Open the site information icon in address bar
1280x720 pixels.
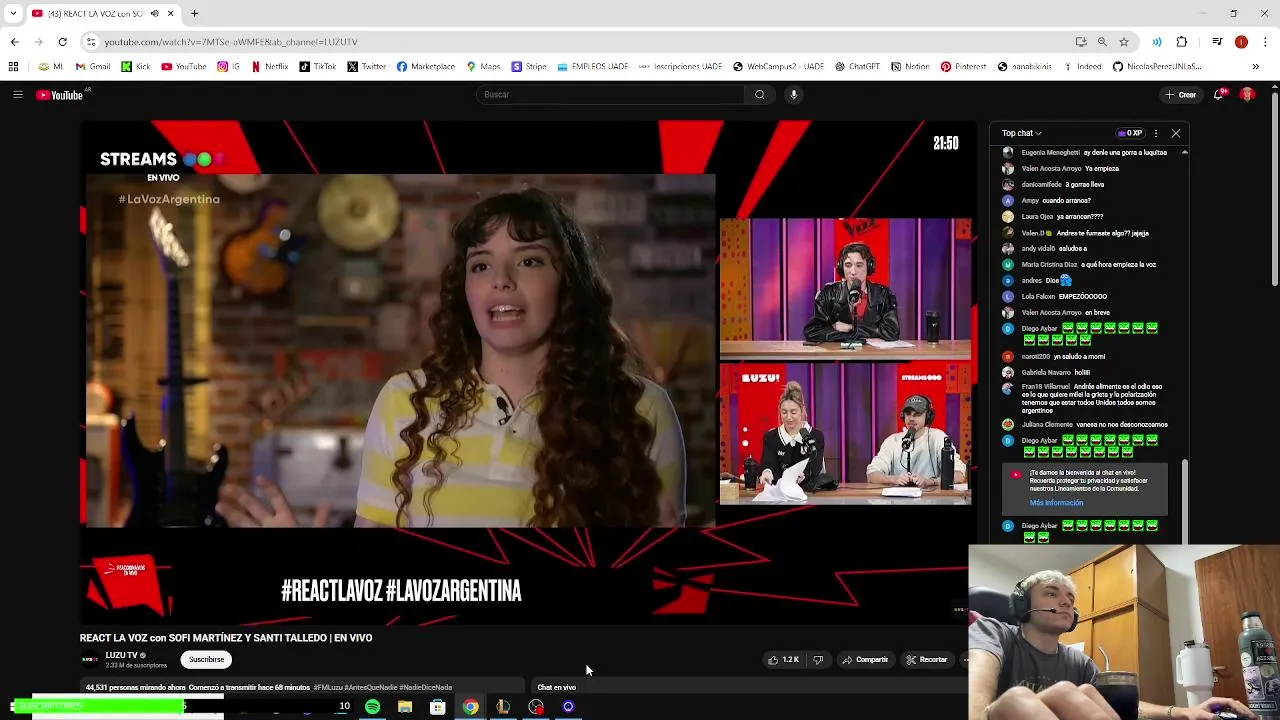[91, 42]
